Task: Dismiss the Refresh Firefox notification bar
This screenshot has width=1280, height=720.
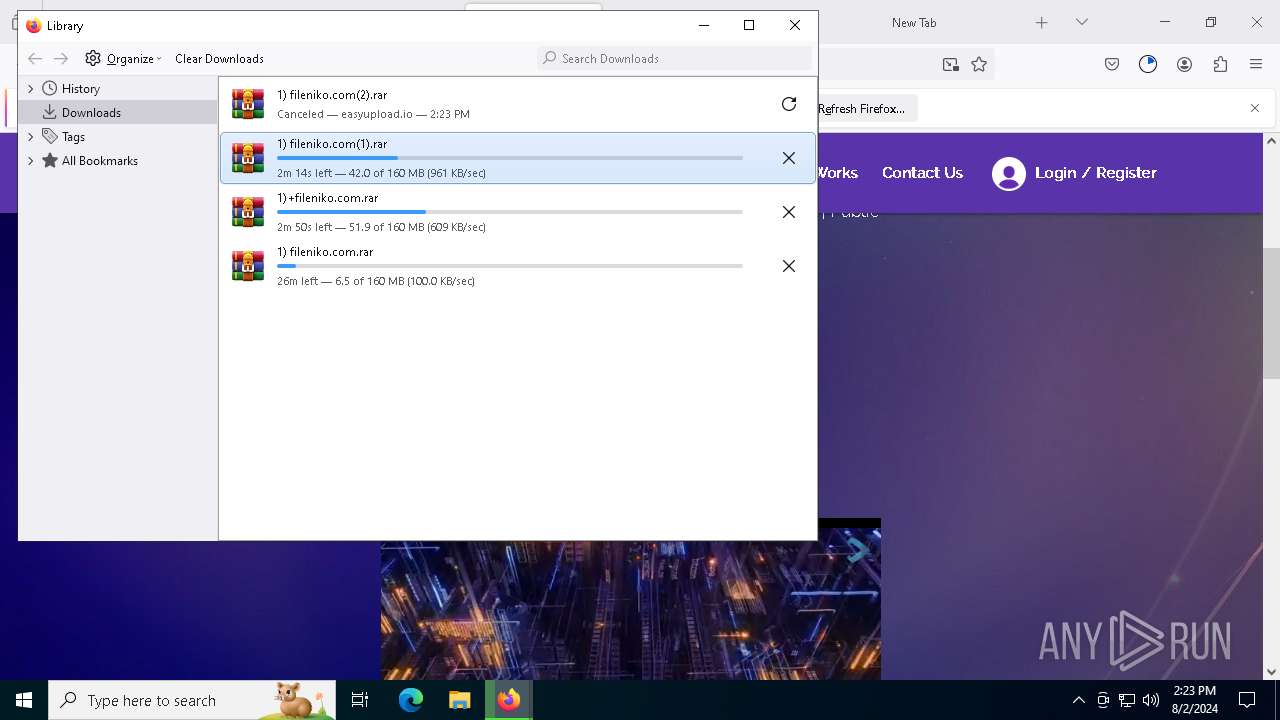Action: coord(1255,108)
